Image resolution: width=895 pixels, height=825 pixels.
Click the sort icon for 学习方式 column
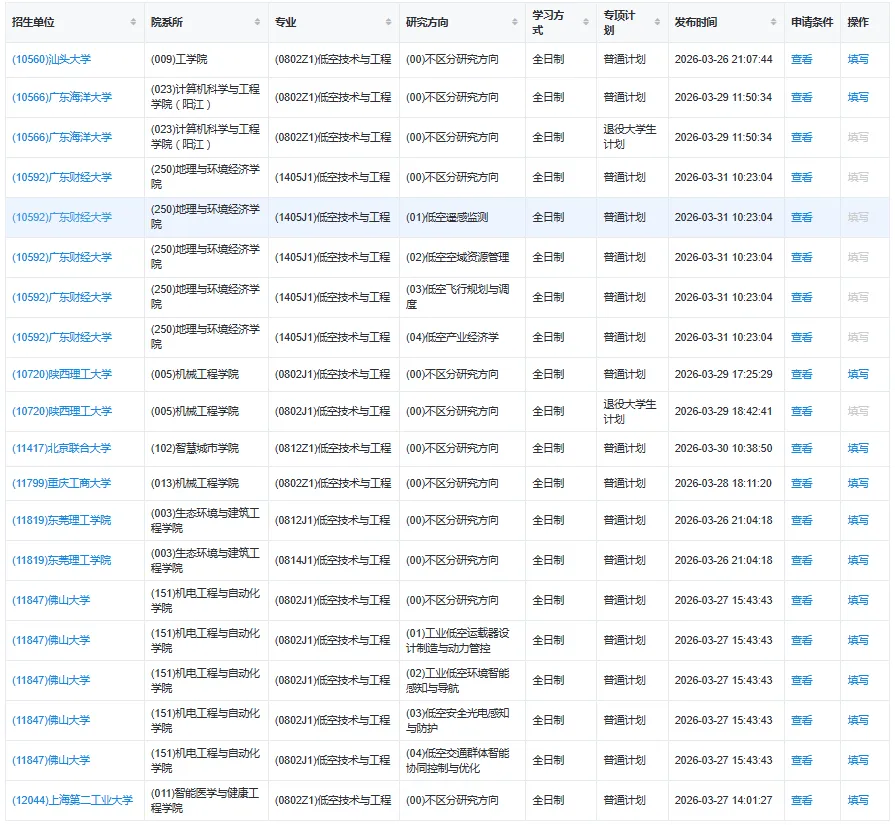pos(586,22)
